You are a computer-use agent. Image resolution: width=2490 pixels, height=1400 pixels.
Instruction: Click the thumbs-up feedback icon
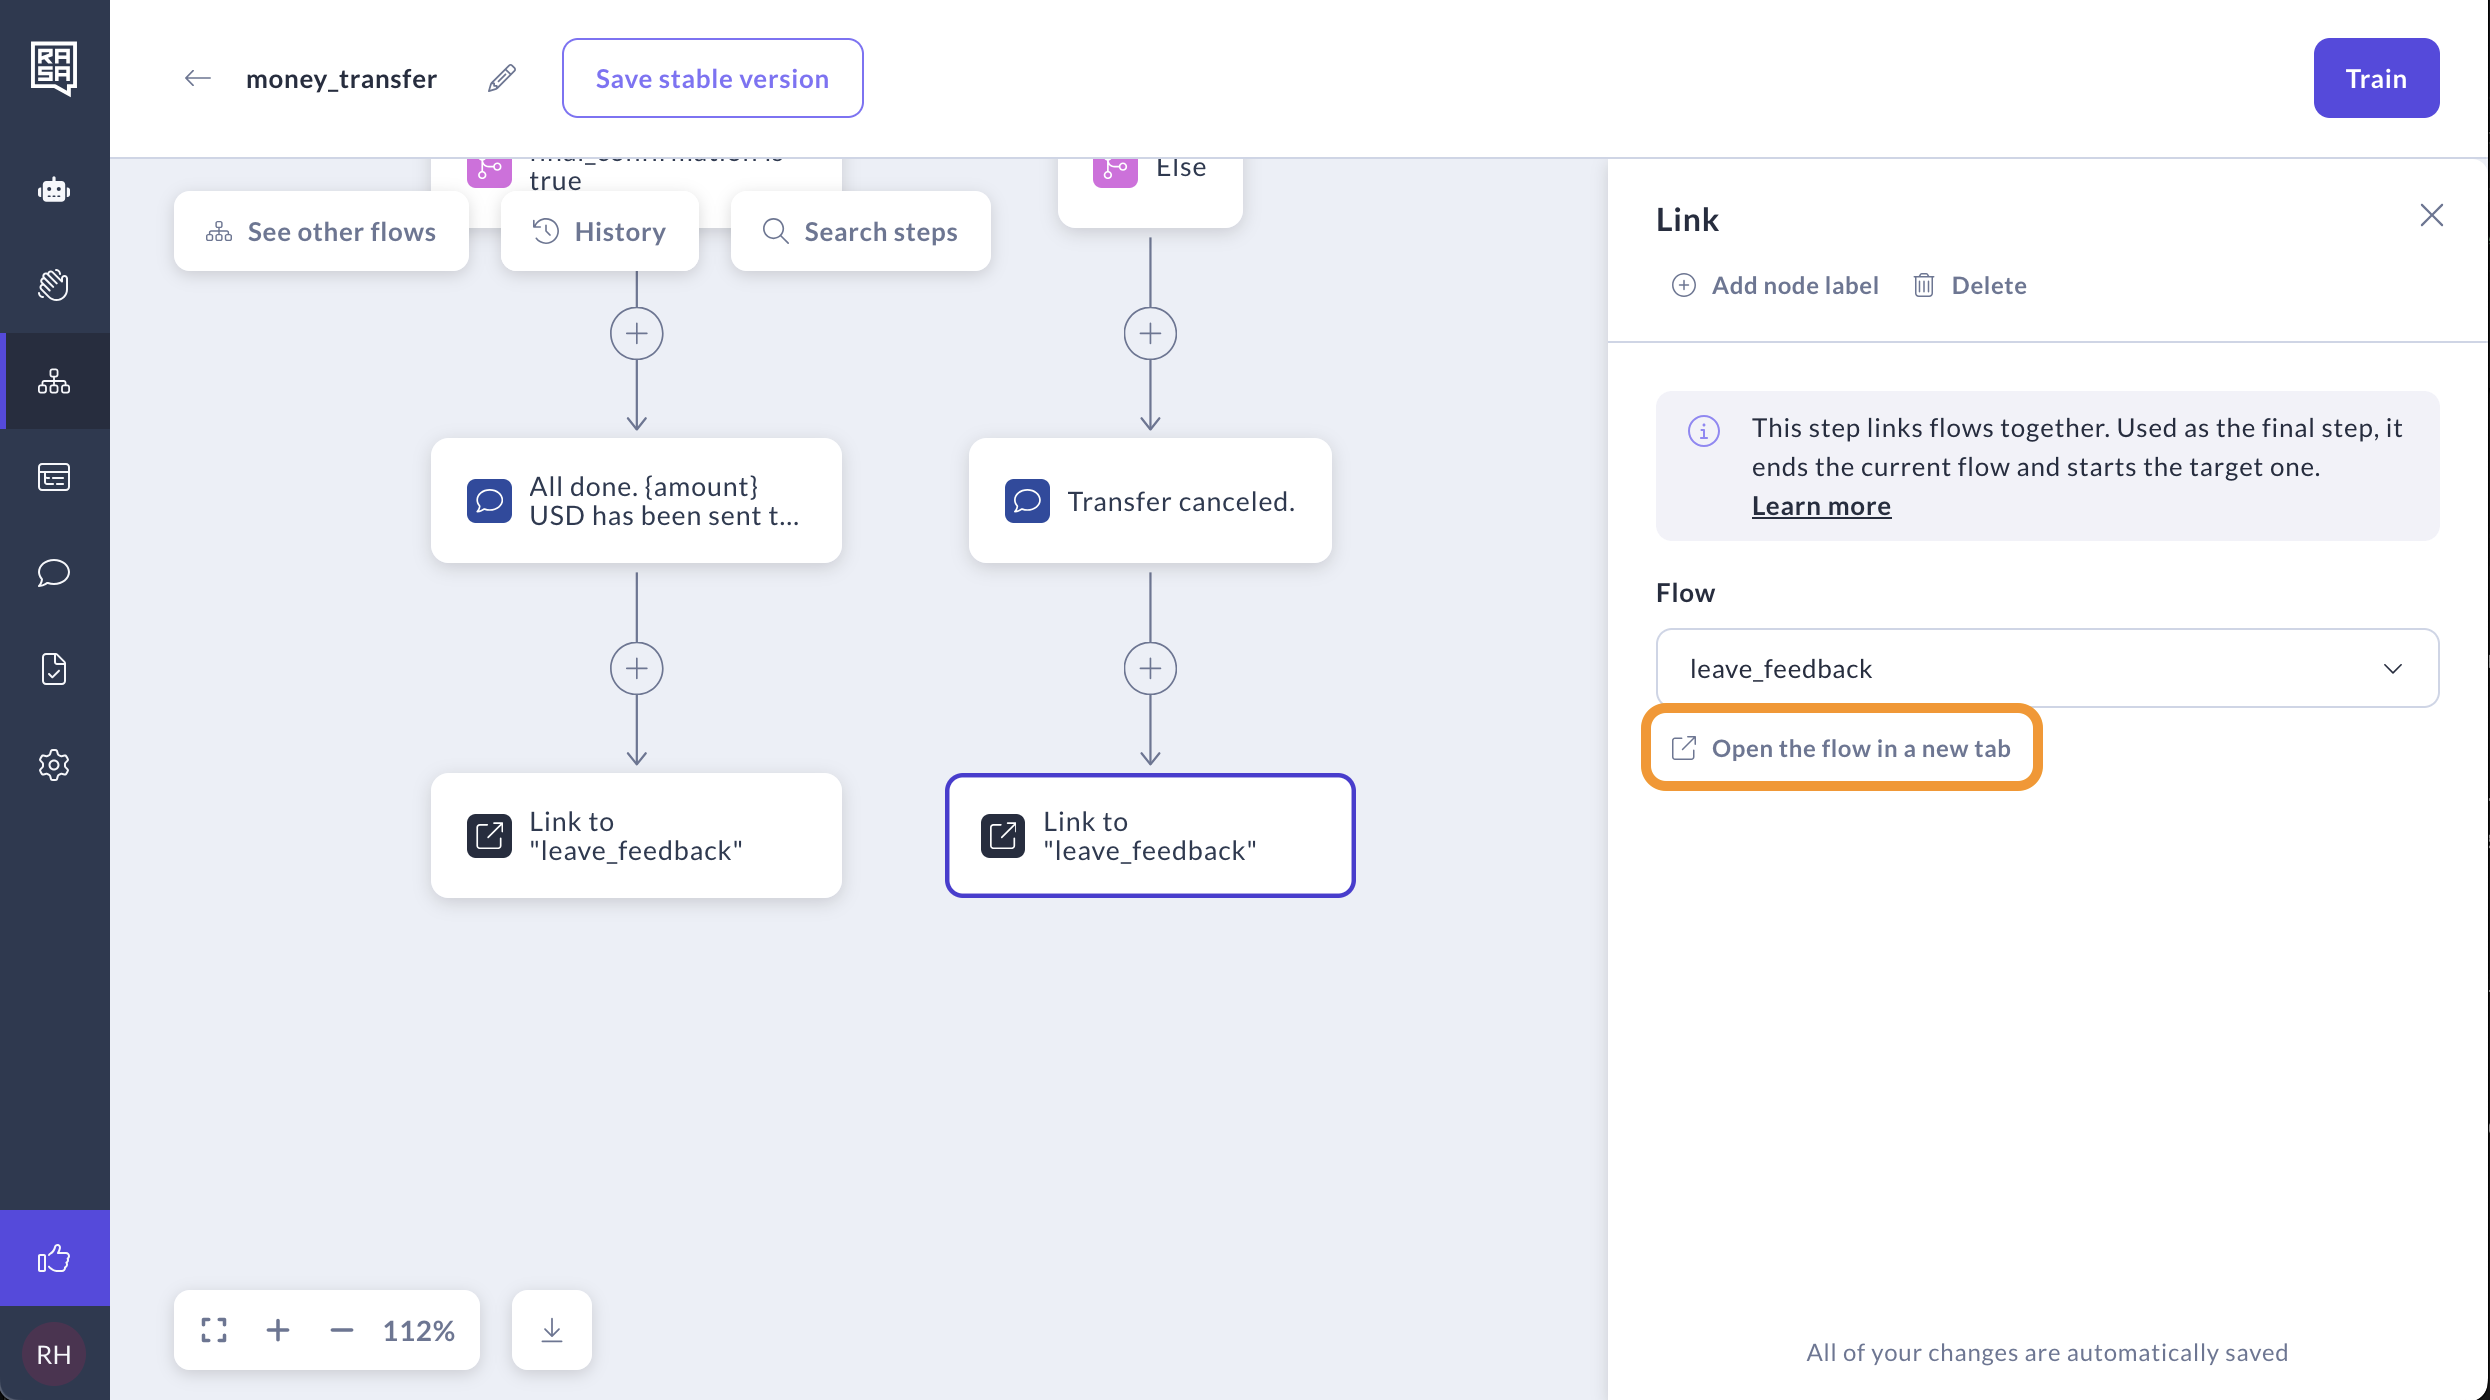[54, 1258]
